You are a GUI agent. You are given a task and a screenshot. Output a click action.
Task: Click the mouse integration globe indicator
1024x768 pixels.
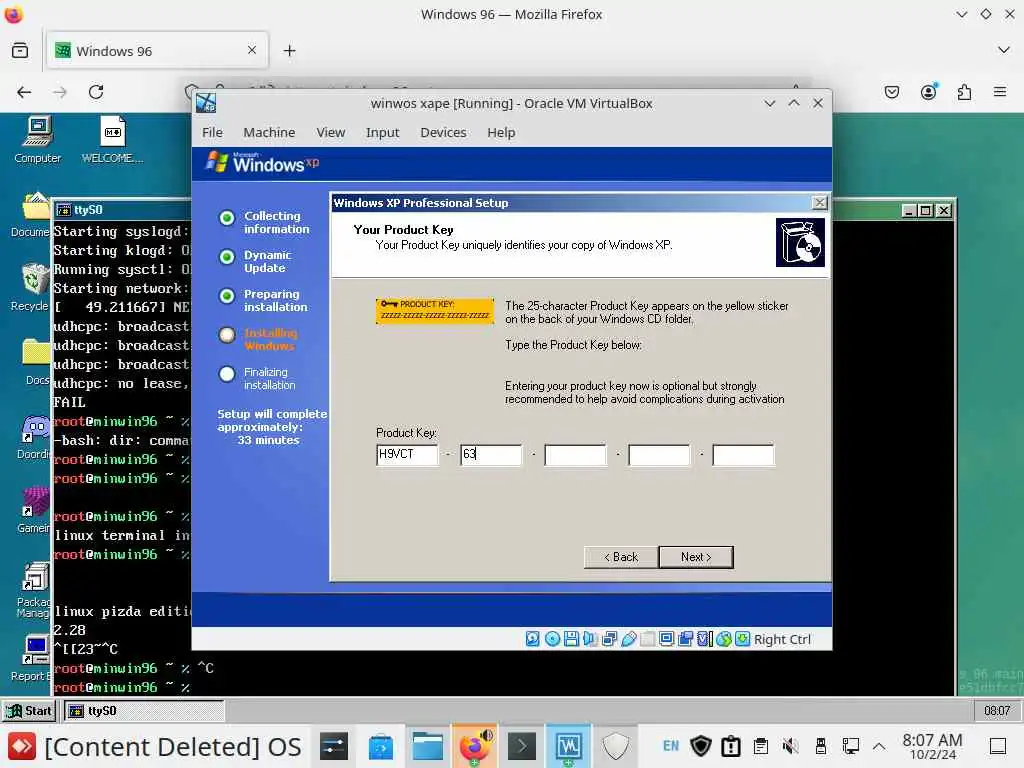[x=724, y=639]
